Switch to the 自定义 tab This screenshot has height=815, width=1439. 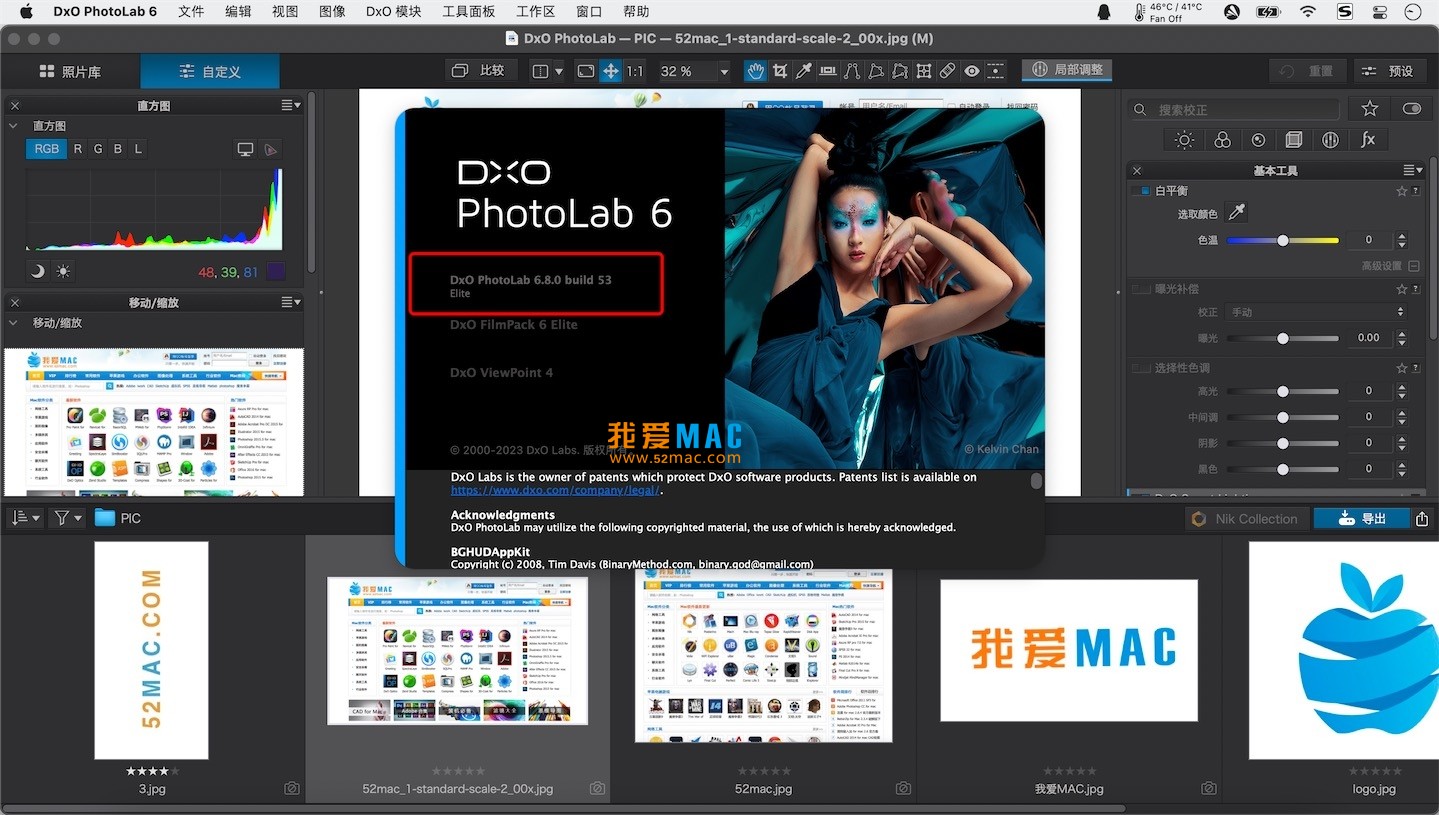pos(210,72)
